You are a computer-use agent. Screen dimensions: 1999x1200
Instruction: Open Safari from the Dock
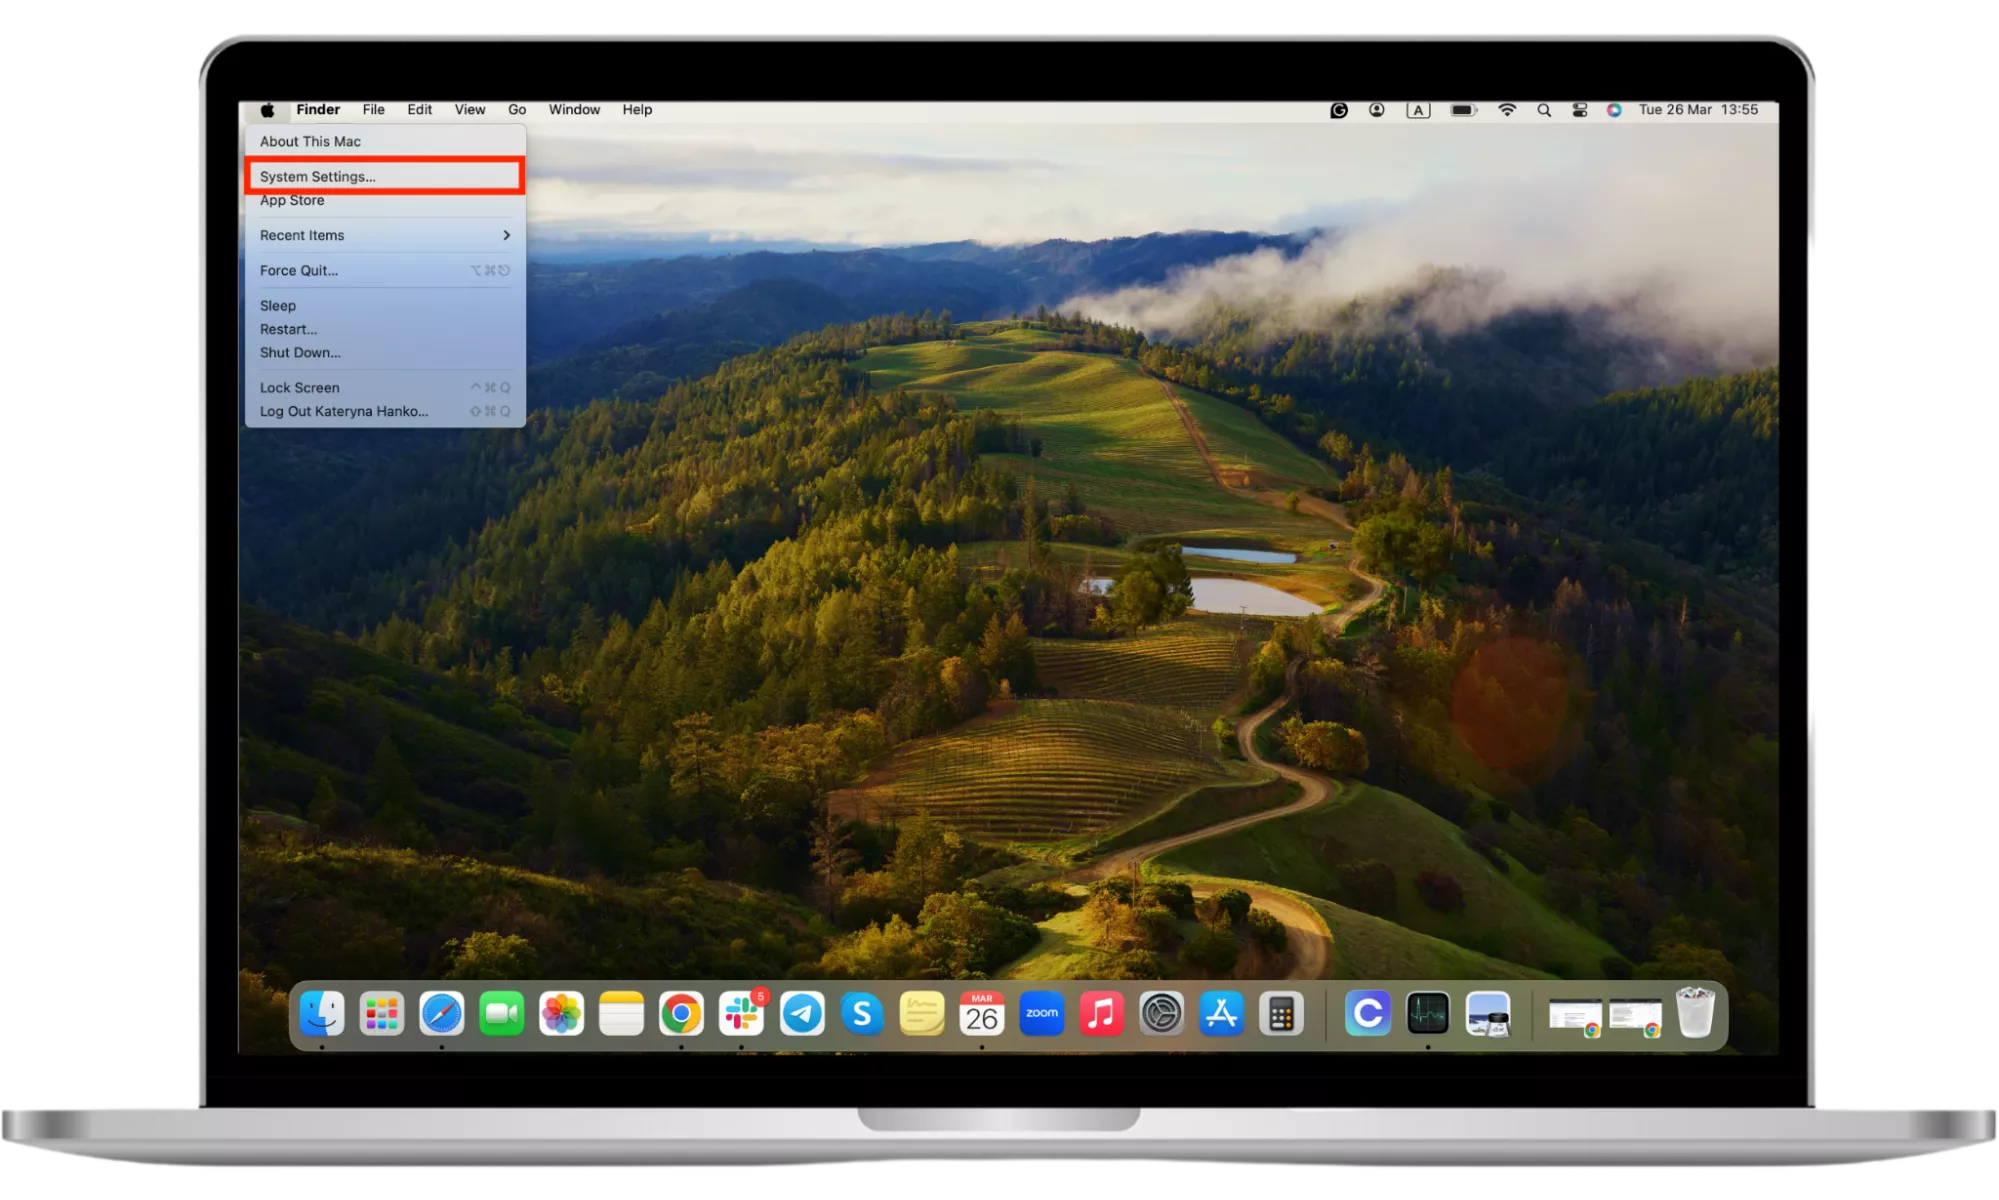pos(441,1014)
